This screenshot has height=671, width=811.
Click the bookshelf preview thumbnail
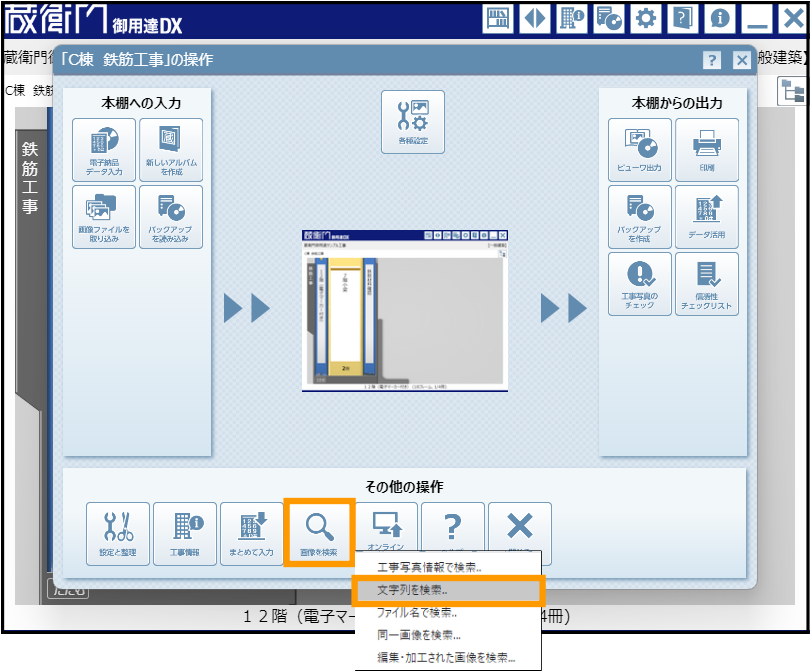tap(405, 310)
